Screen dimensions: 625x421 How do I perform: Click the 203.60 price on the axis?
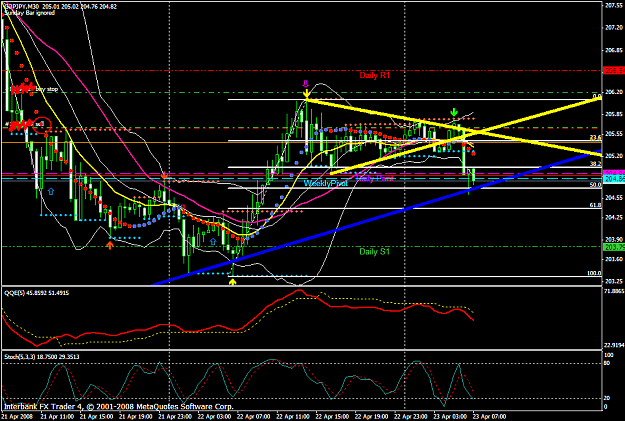(x=615, y=259)
